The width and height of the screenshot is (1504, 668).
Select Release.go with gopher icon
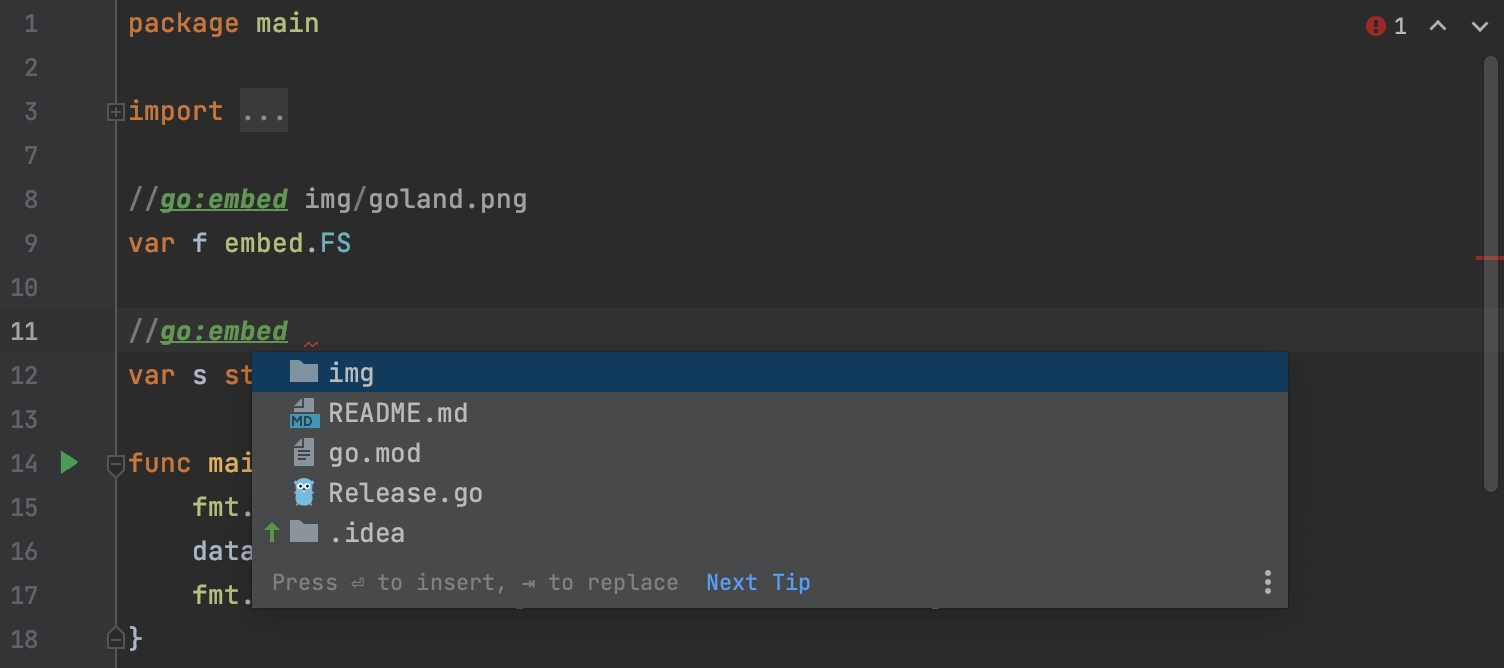click(x=769, y=493)
